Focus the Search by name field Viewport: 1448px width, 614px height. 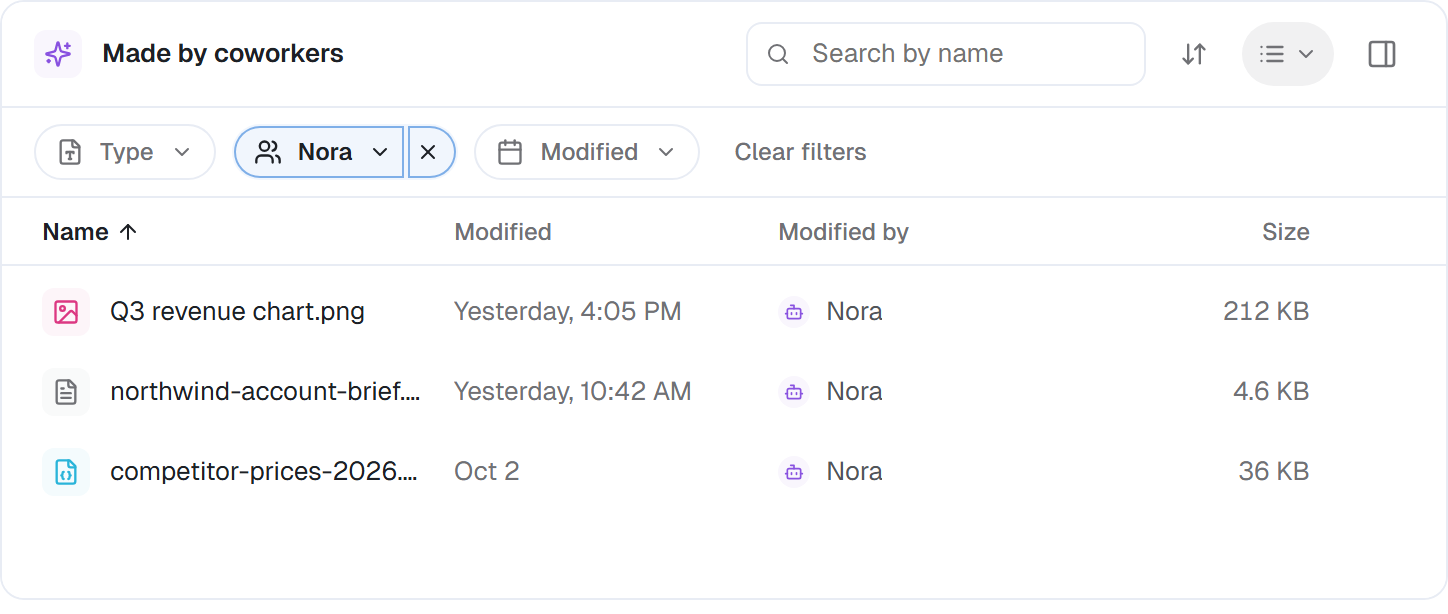pos(946,54)
